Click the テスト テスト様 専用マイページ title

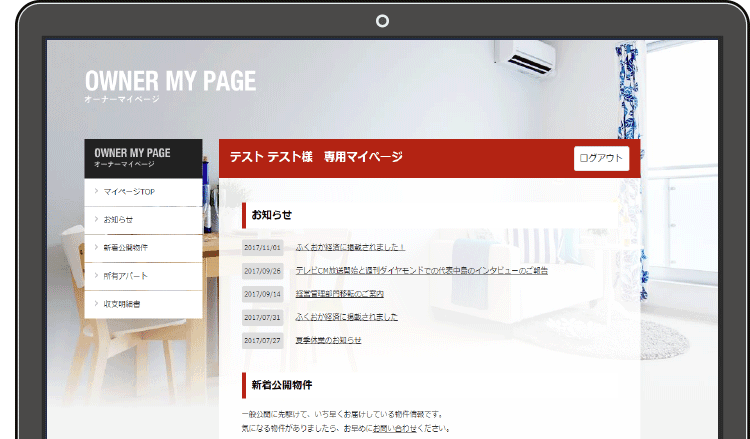point(316,157)
